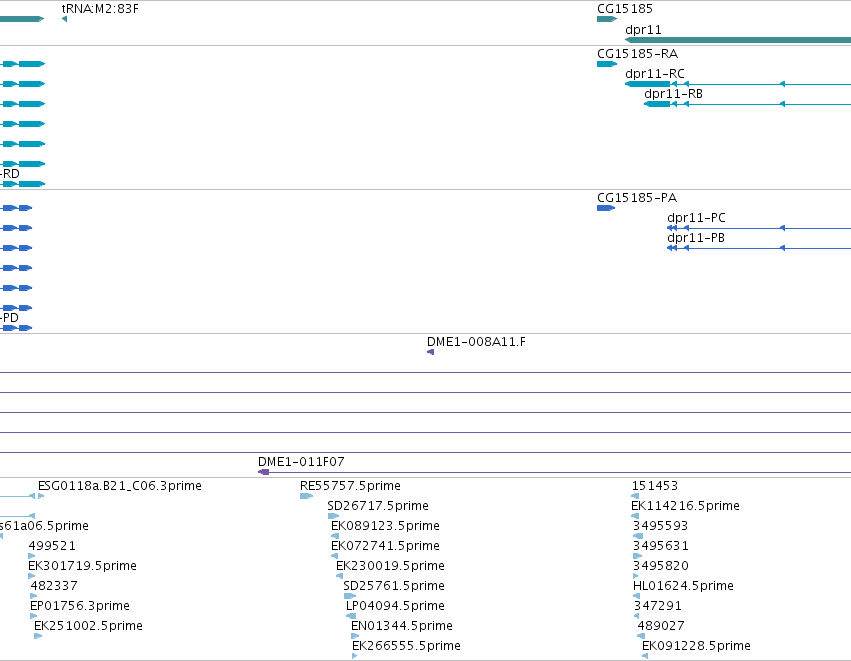Select the EK251002.5prime EST label
The image size is (851, 661).
coord(88,626)
